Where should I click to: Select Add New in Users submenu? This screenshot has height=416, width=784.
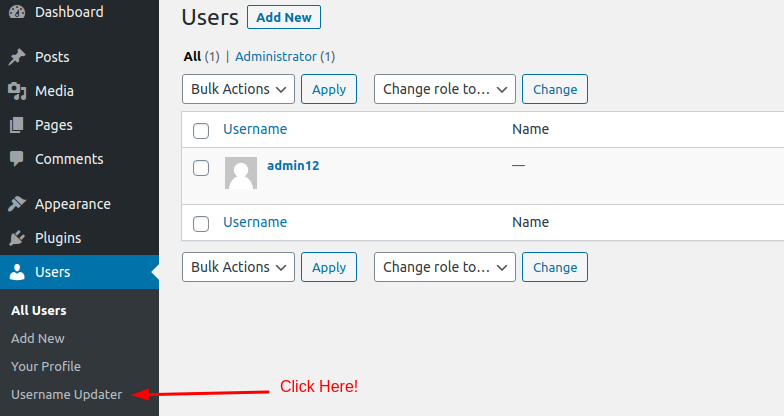tap(38, 338)
